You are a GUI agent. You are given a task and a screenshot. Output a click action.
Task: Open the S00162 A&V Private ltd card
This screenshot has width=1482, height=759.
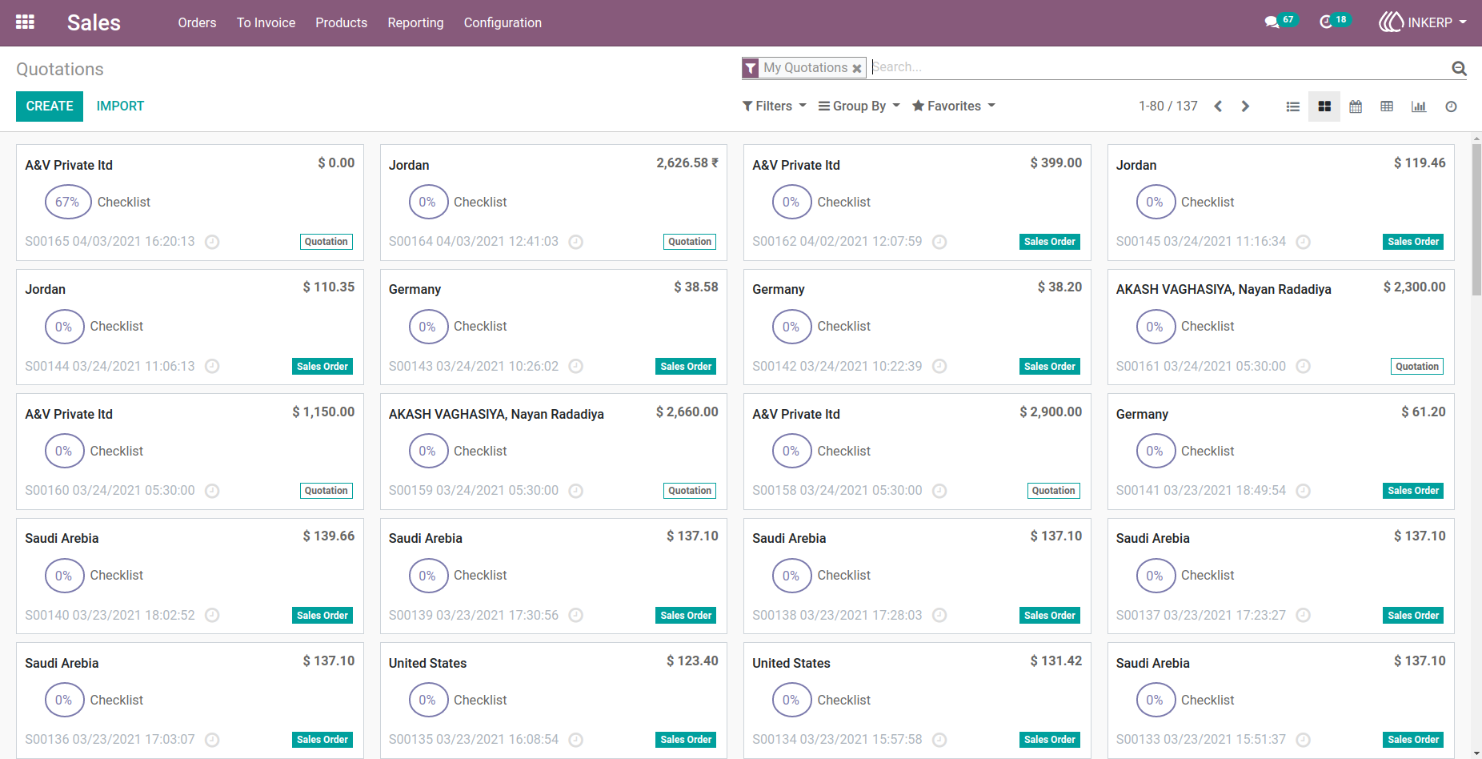click(x=915, y=202)
